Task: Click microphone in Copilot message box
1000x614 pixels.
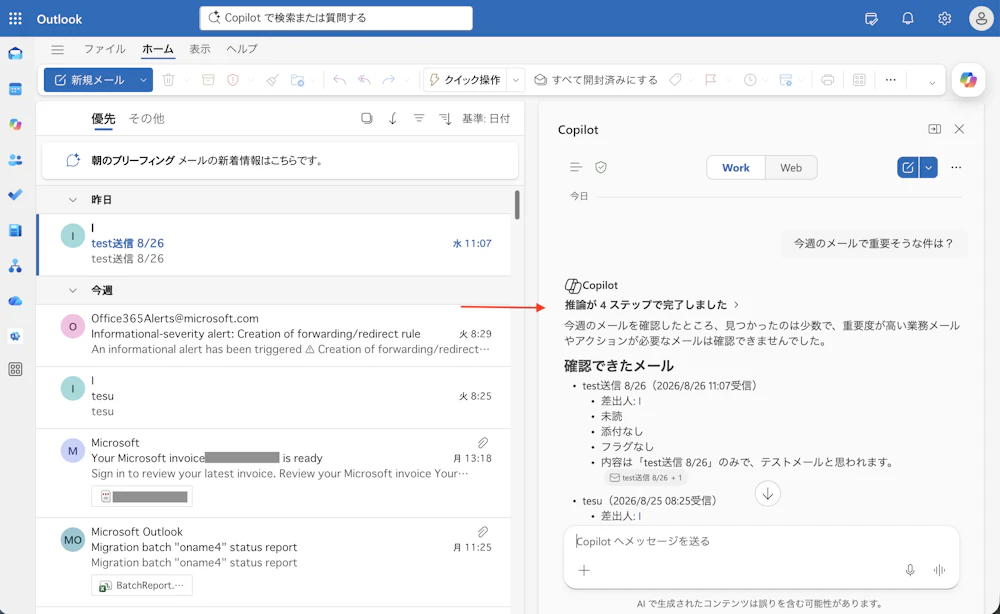Action: [x=910, y=570]
